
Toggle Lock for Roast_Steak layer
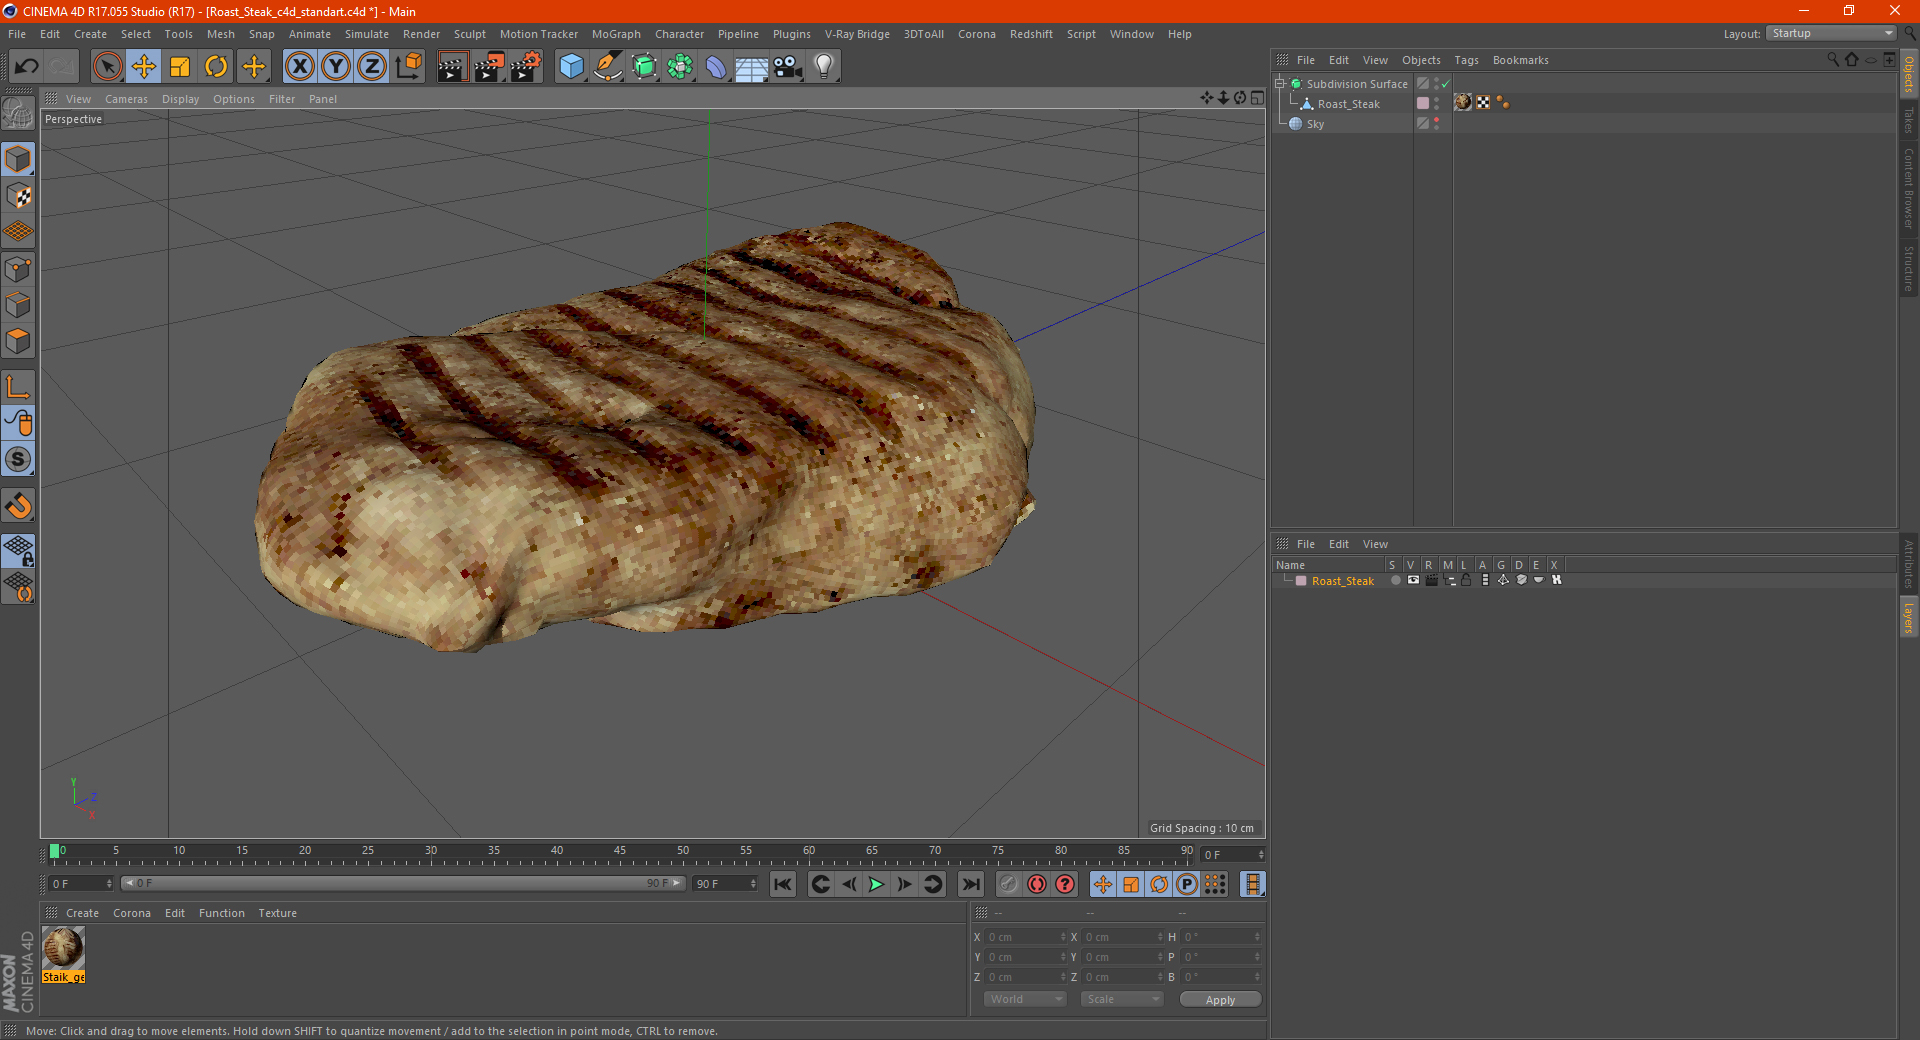tap(1466, 580)
